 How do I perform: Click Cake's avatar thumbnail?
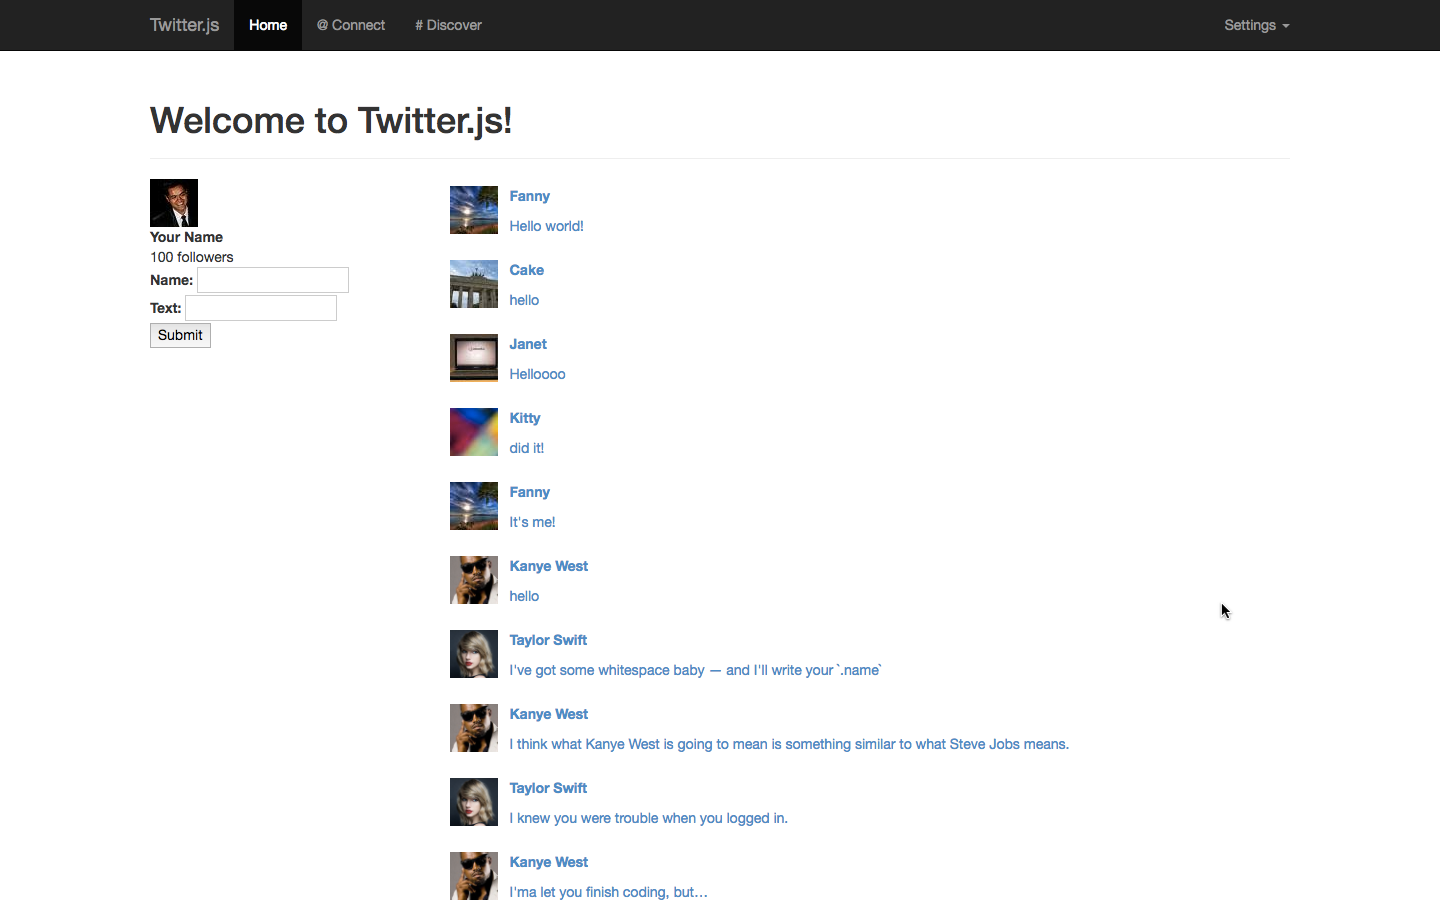coord(474,284)
